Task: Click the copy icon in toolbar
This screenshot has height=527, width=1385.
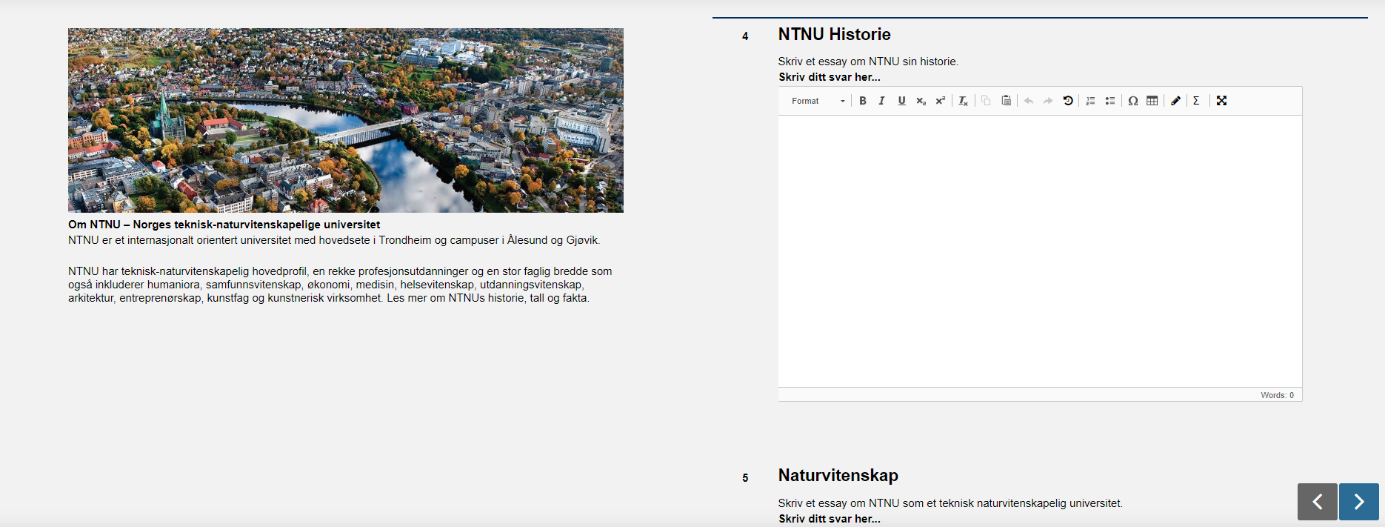Action: (986, 101)
